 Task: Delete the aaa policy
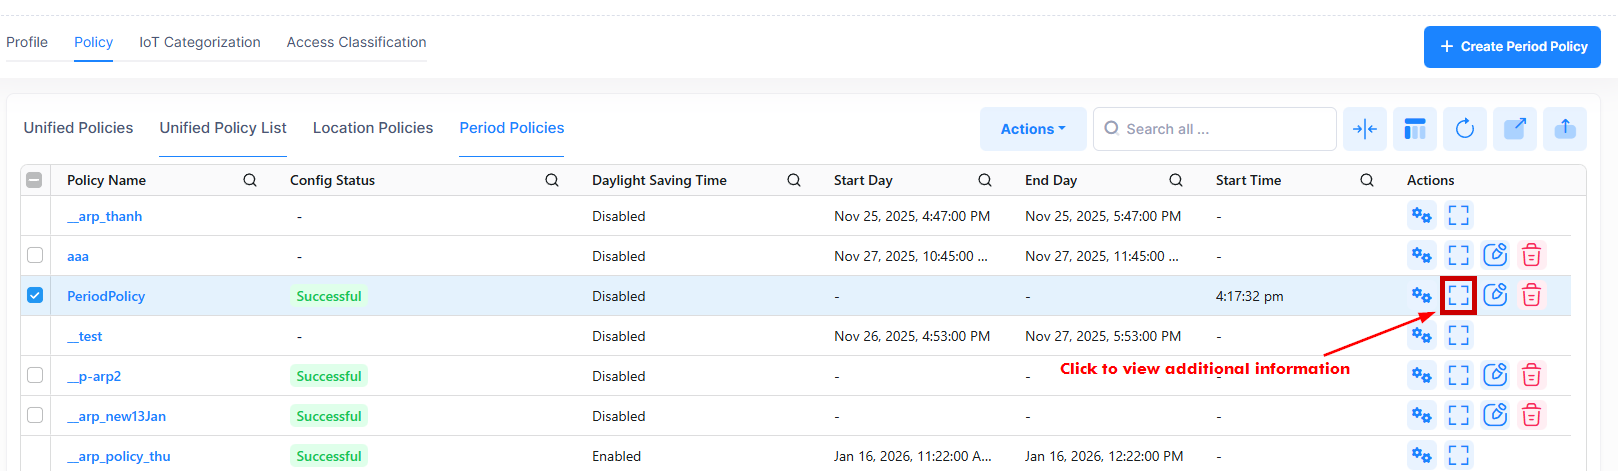1530,256
